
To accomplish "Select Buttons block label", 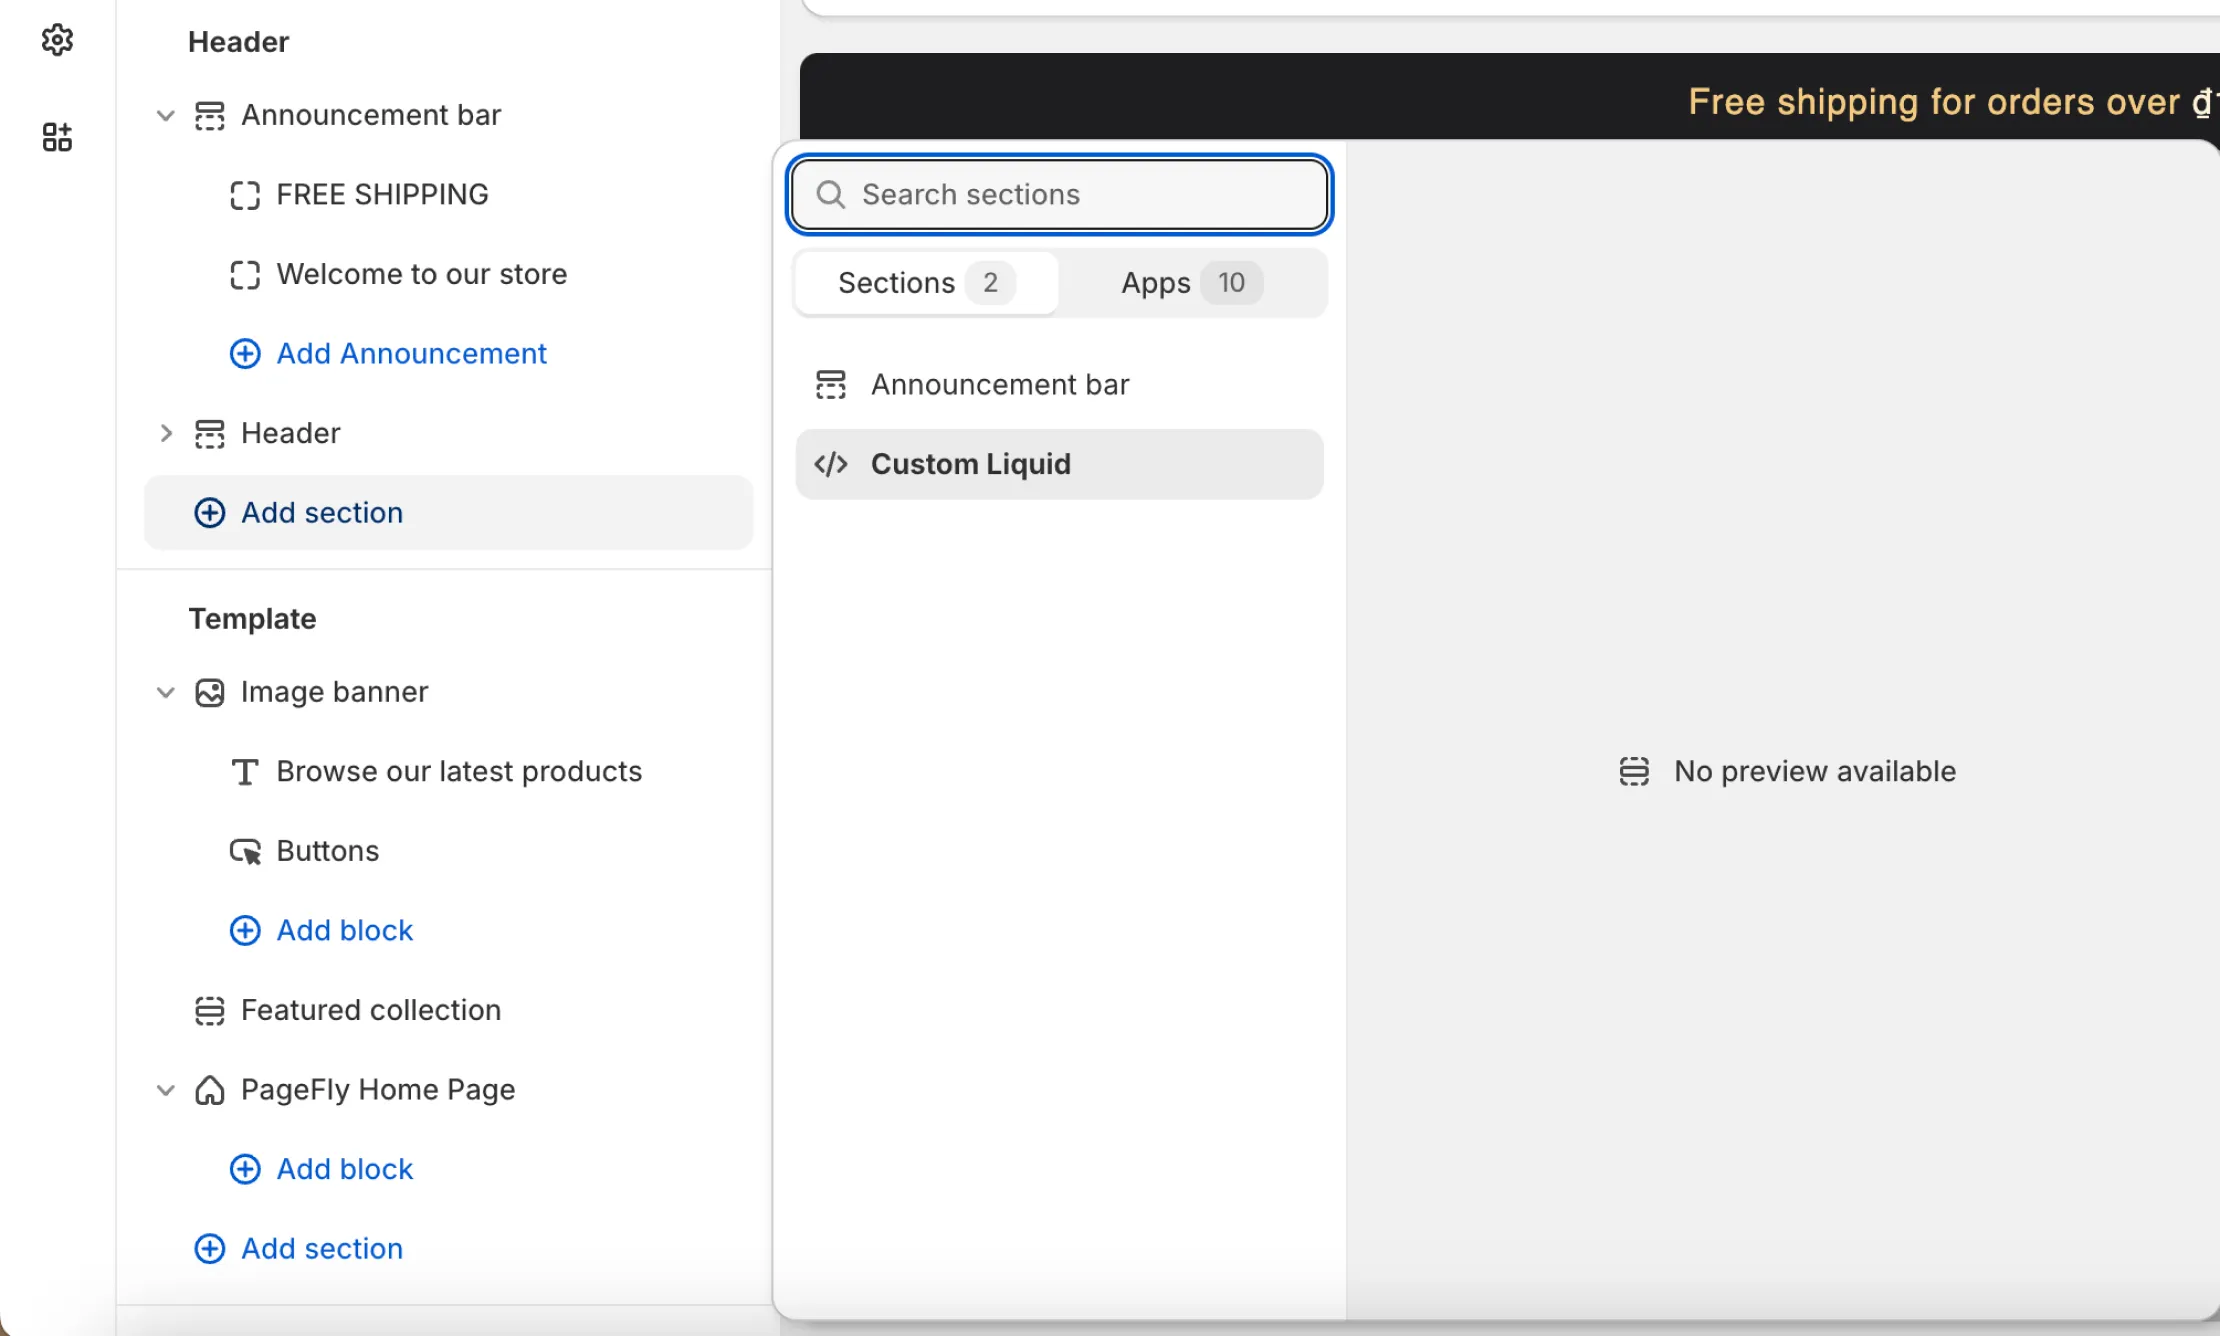I will pyautogui.click(x=328, y=851).
